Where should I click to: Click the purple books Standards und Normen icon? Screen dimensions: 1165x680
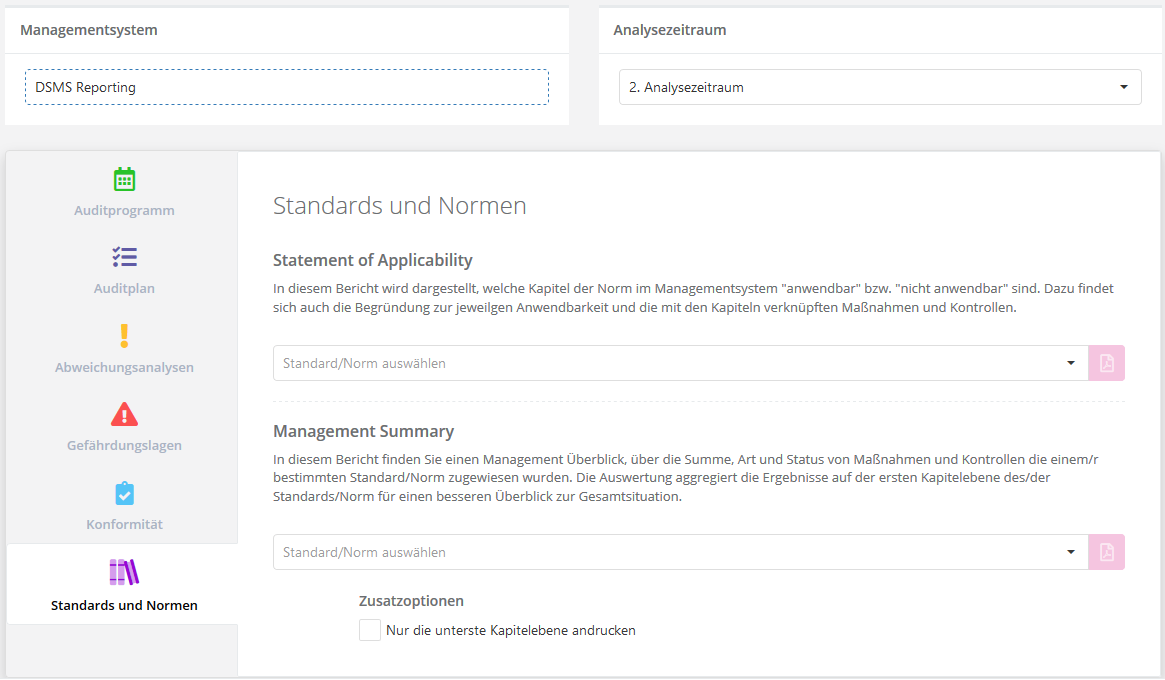(x=124, y=572)
